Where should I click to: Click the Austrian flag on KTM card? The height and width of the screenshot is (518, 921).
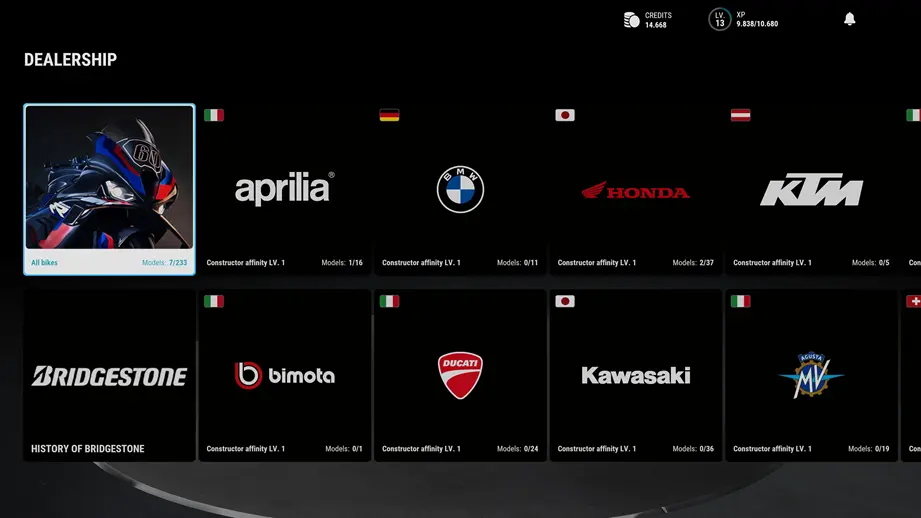pos(741,115)
